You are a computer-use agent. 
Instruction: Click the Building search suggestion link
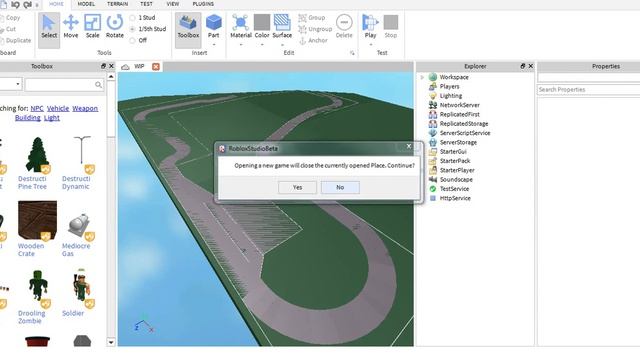pyautogui.click(x=28, y=118)
